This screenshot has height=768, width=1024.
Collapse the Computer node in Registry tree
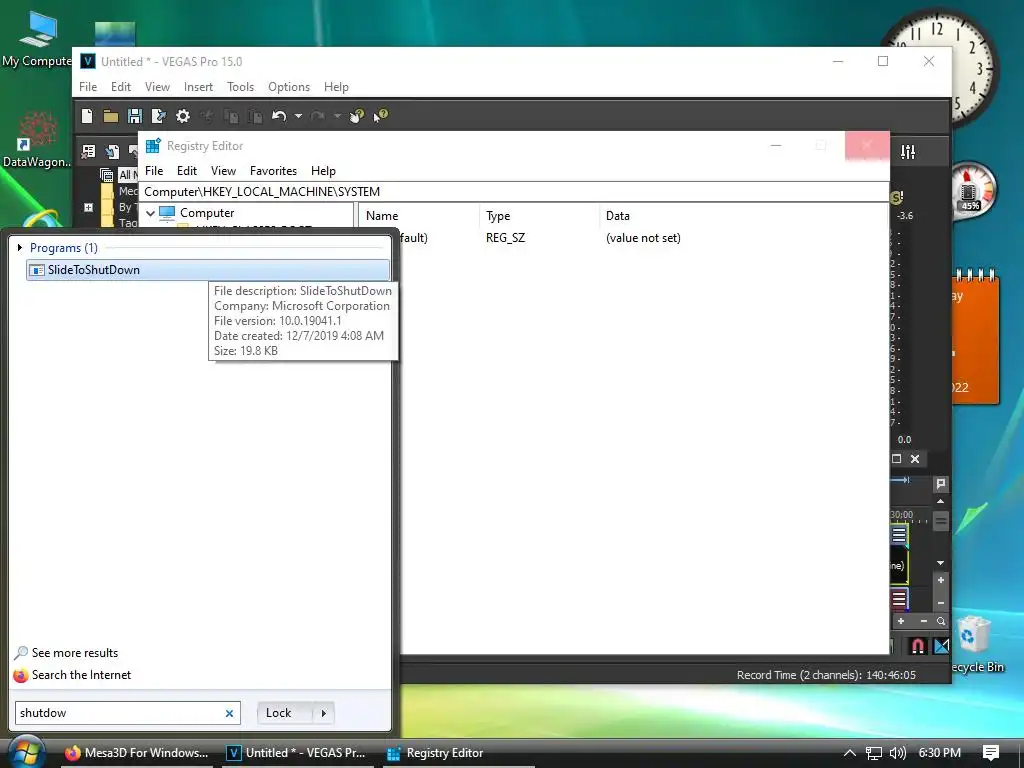[x=150, y=213]
